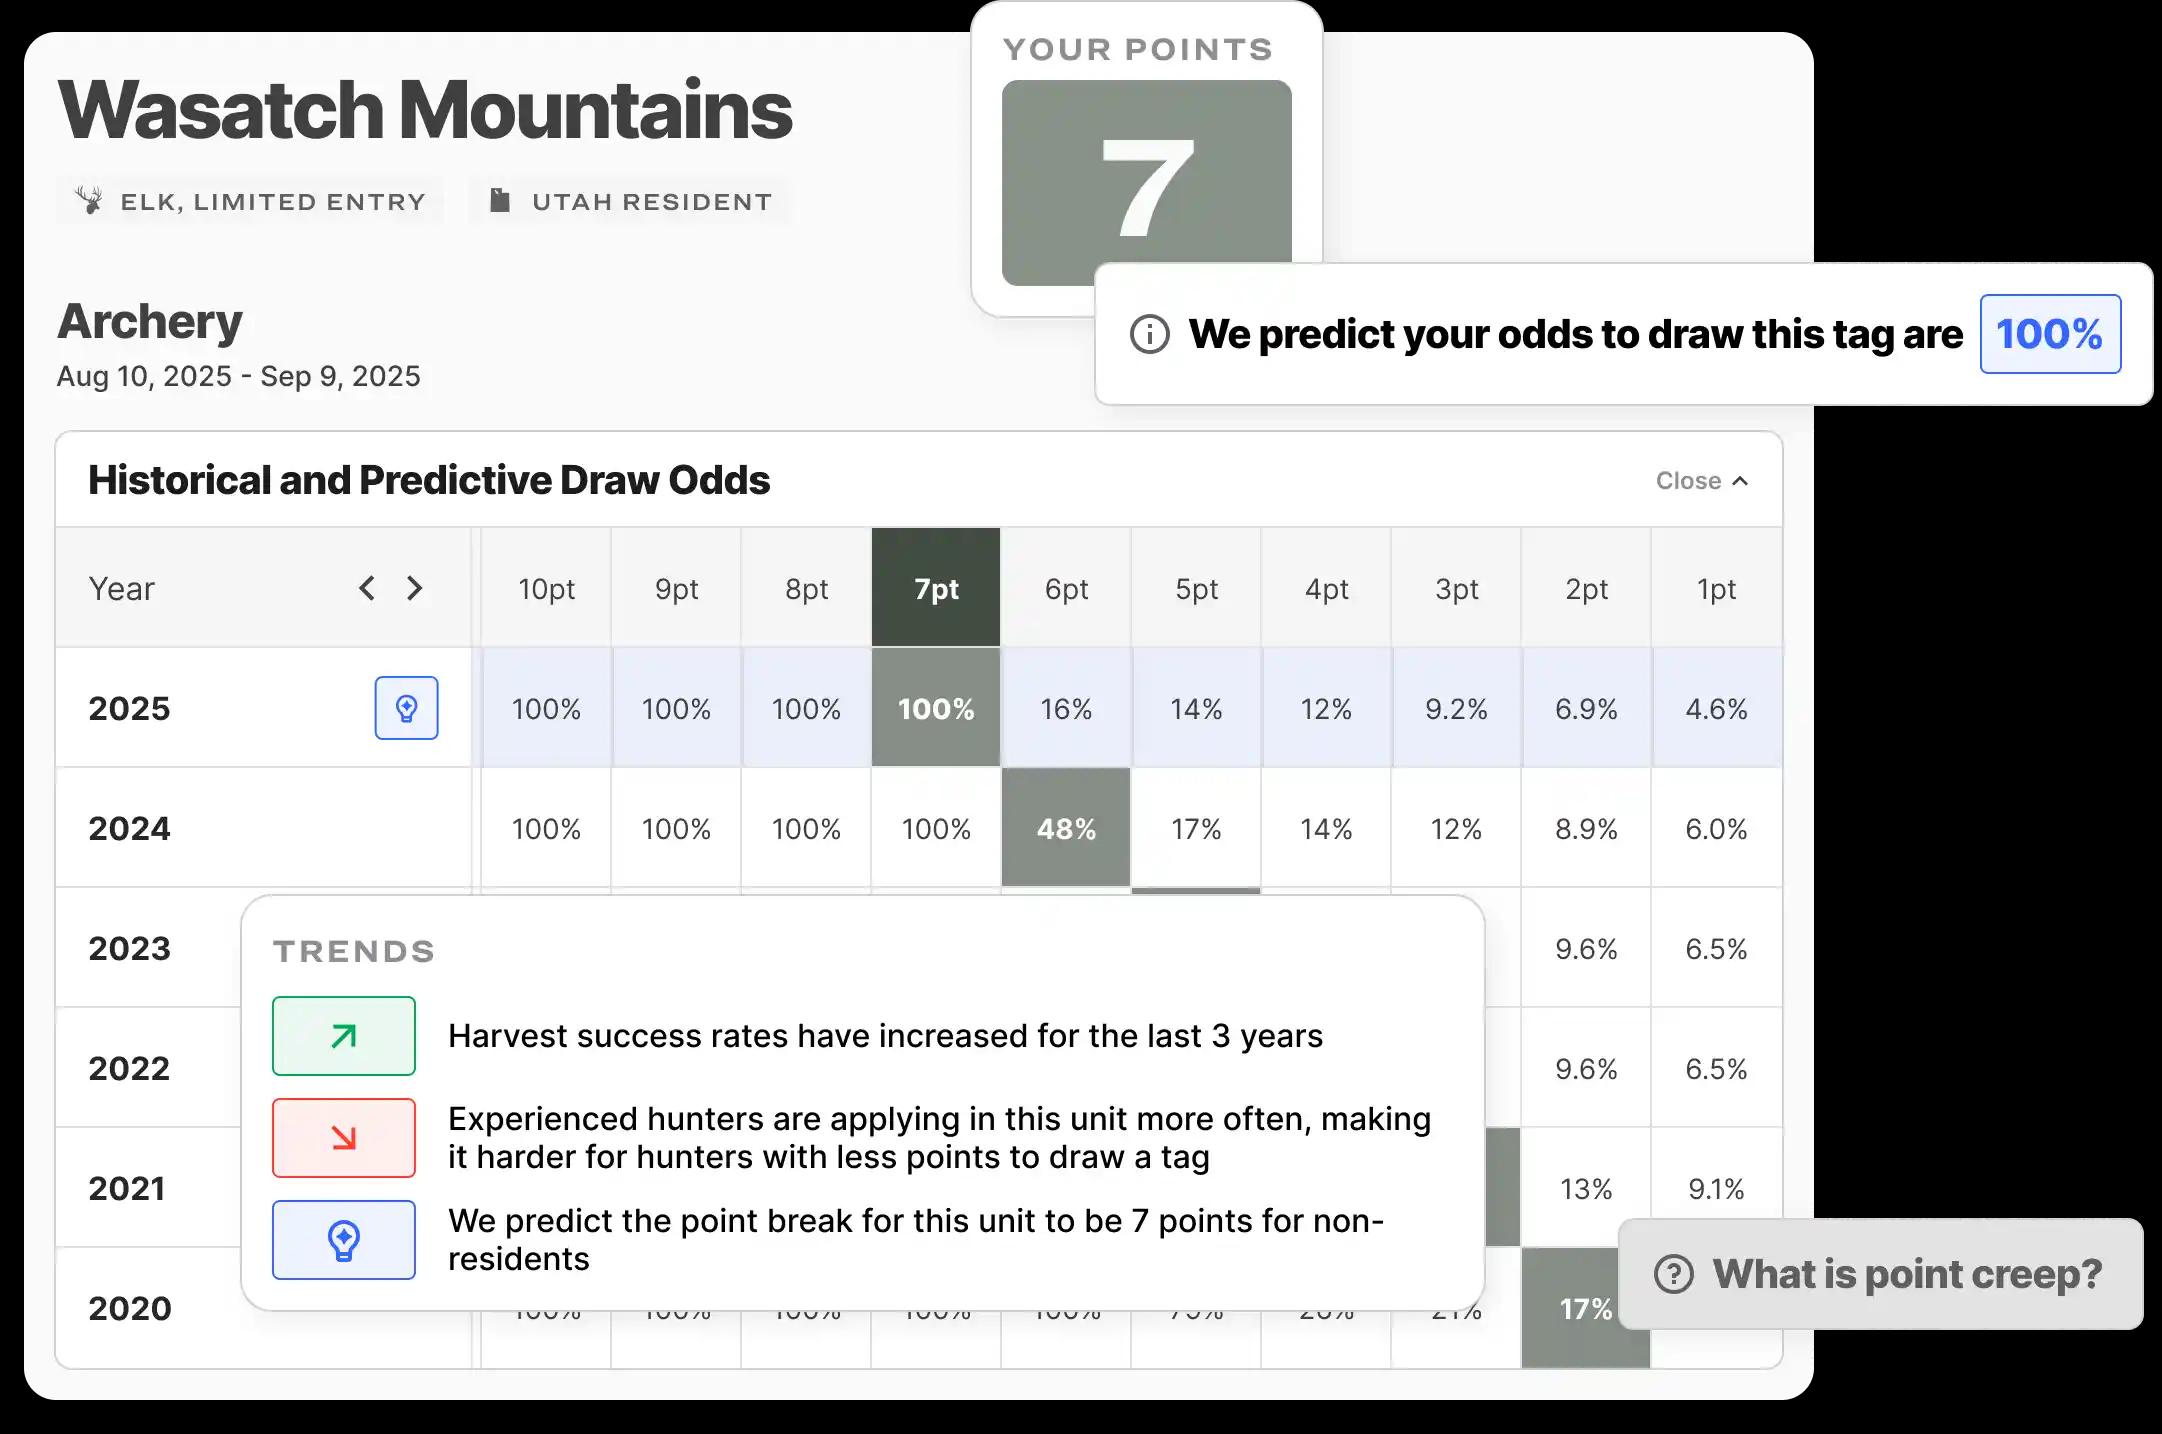
Task: Select the 2021 row in the table
Action: point(127,1189)
